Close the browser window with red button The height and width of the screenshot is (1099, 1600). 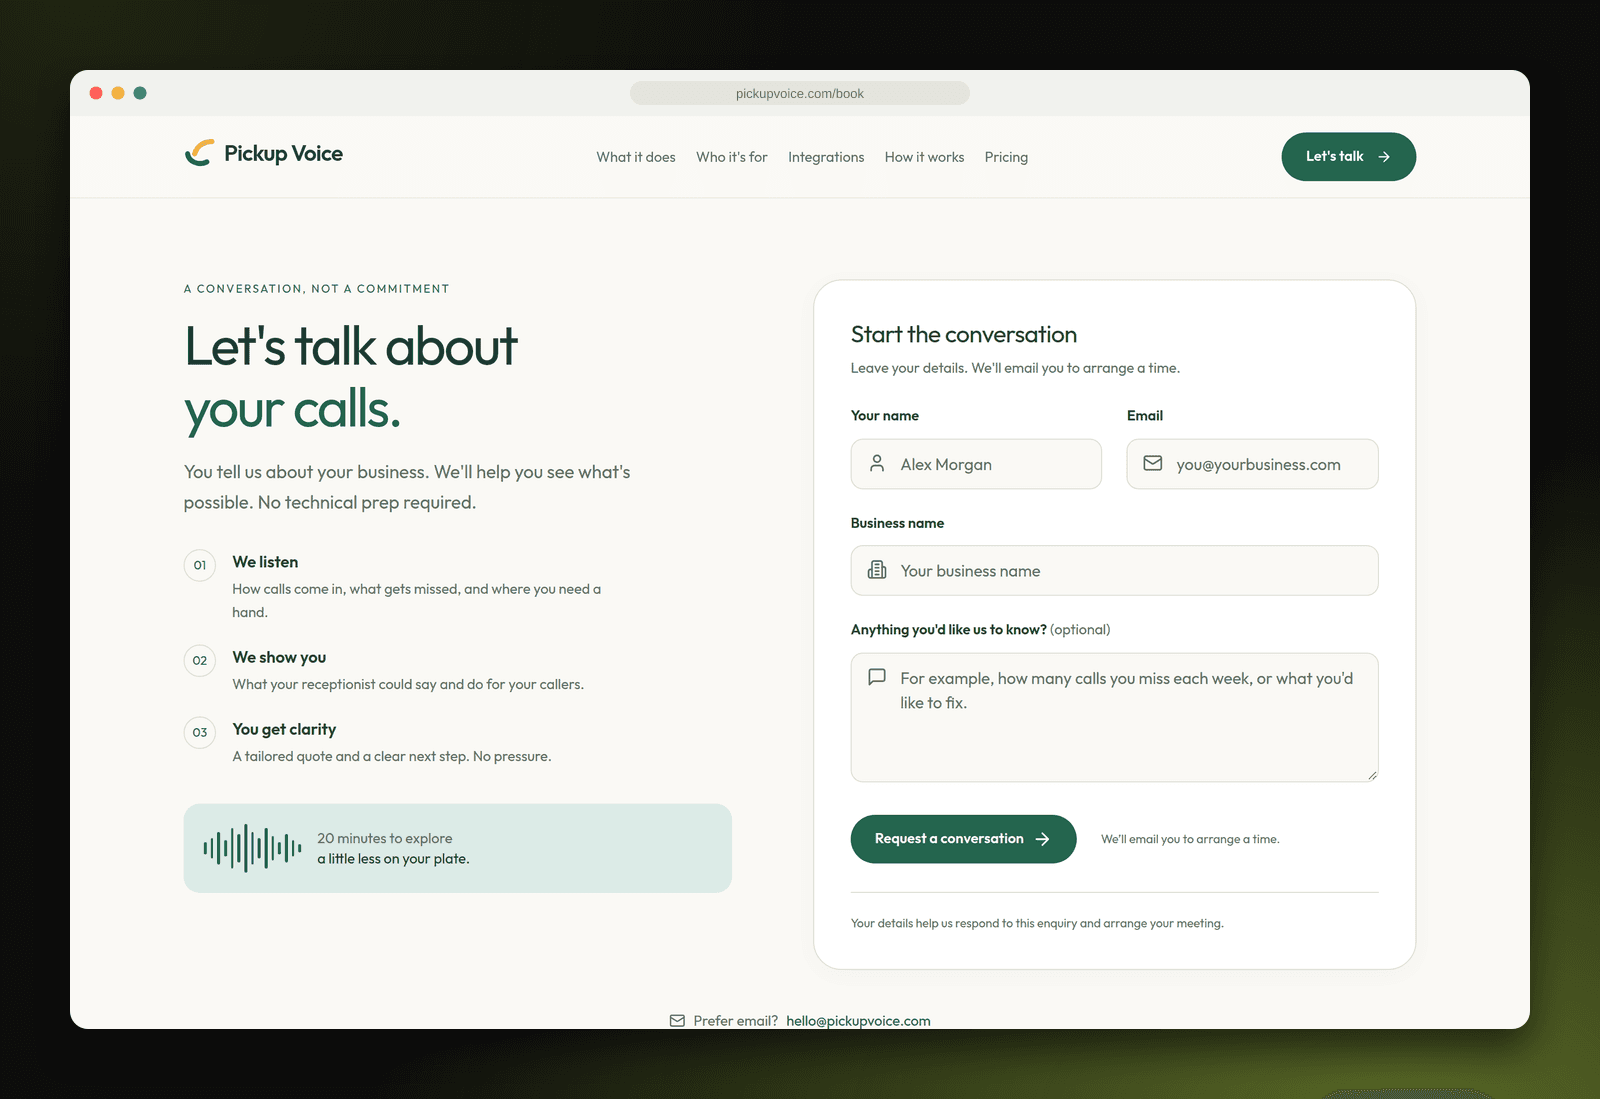(96, 93)
